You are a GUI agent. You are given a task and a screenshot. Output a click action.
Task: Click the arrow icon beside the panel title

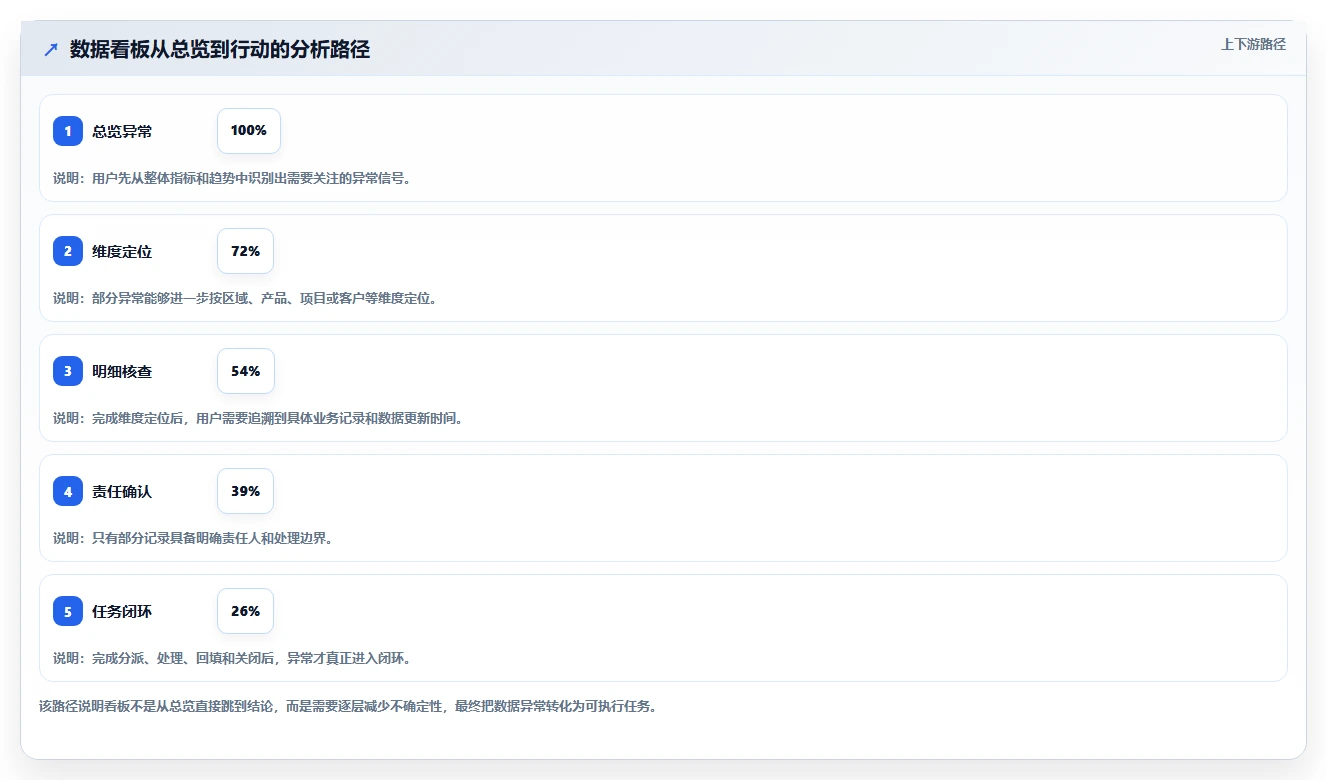coord(51,49)
